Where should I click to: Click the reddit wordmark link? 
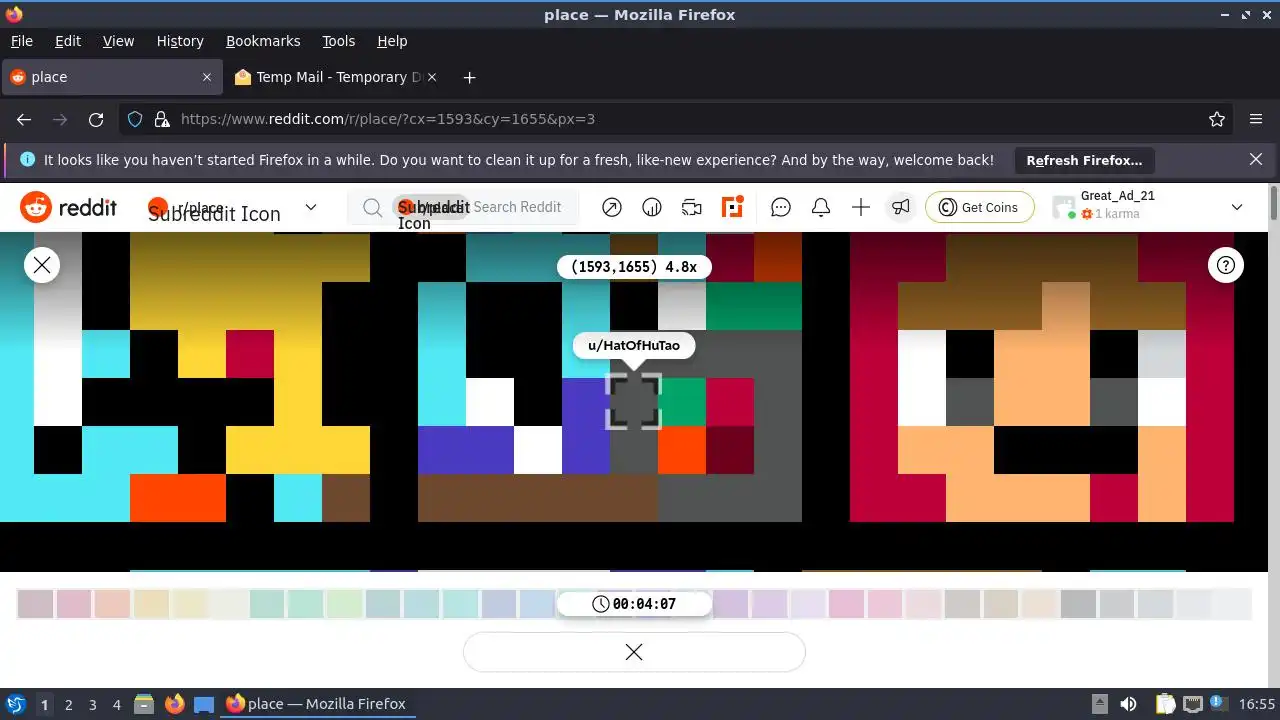pos(88,207)
